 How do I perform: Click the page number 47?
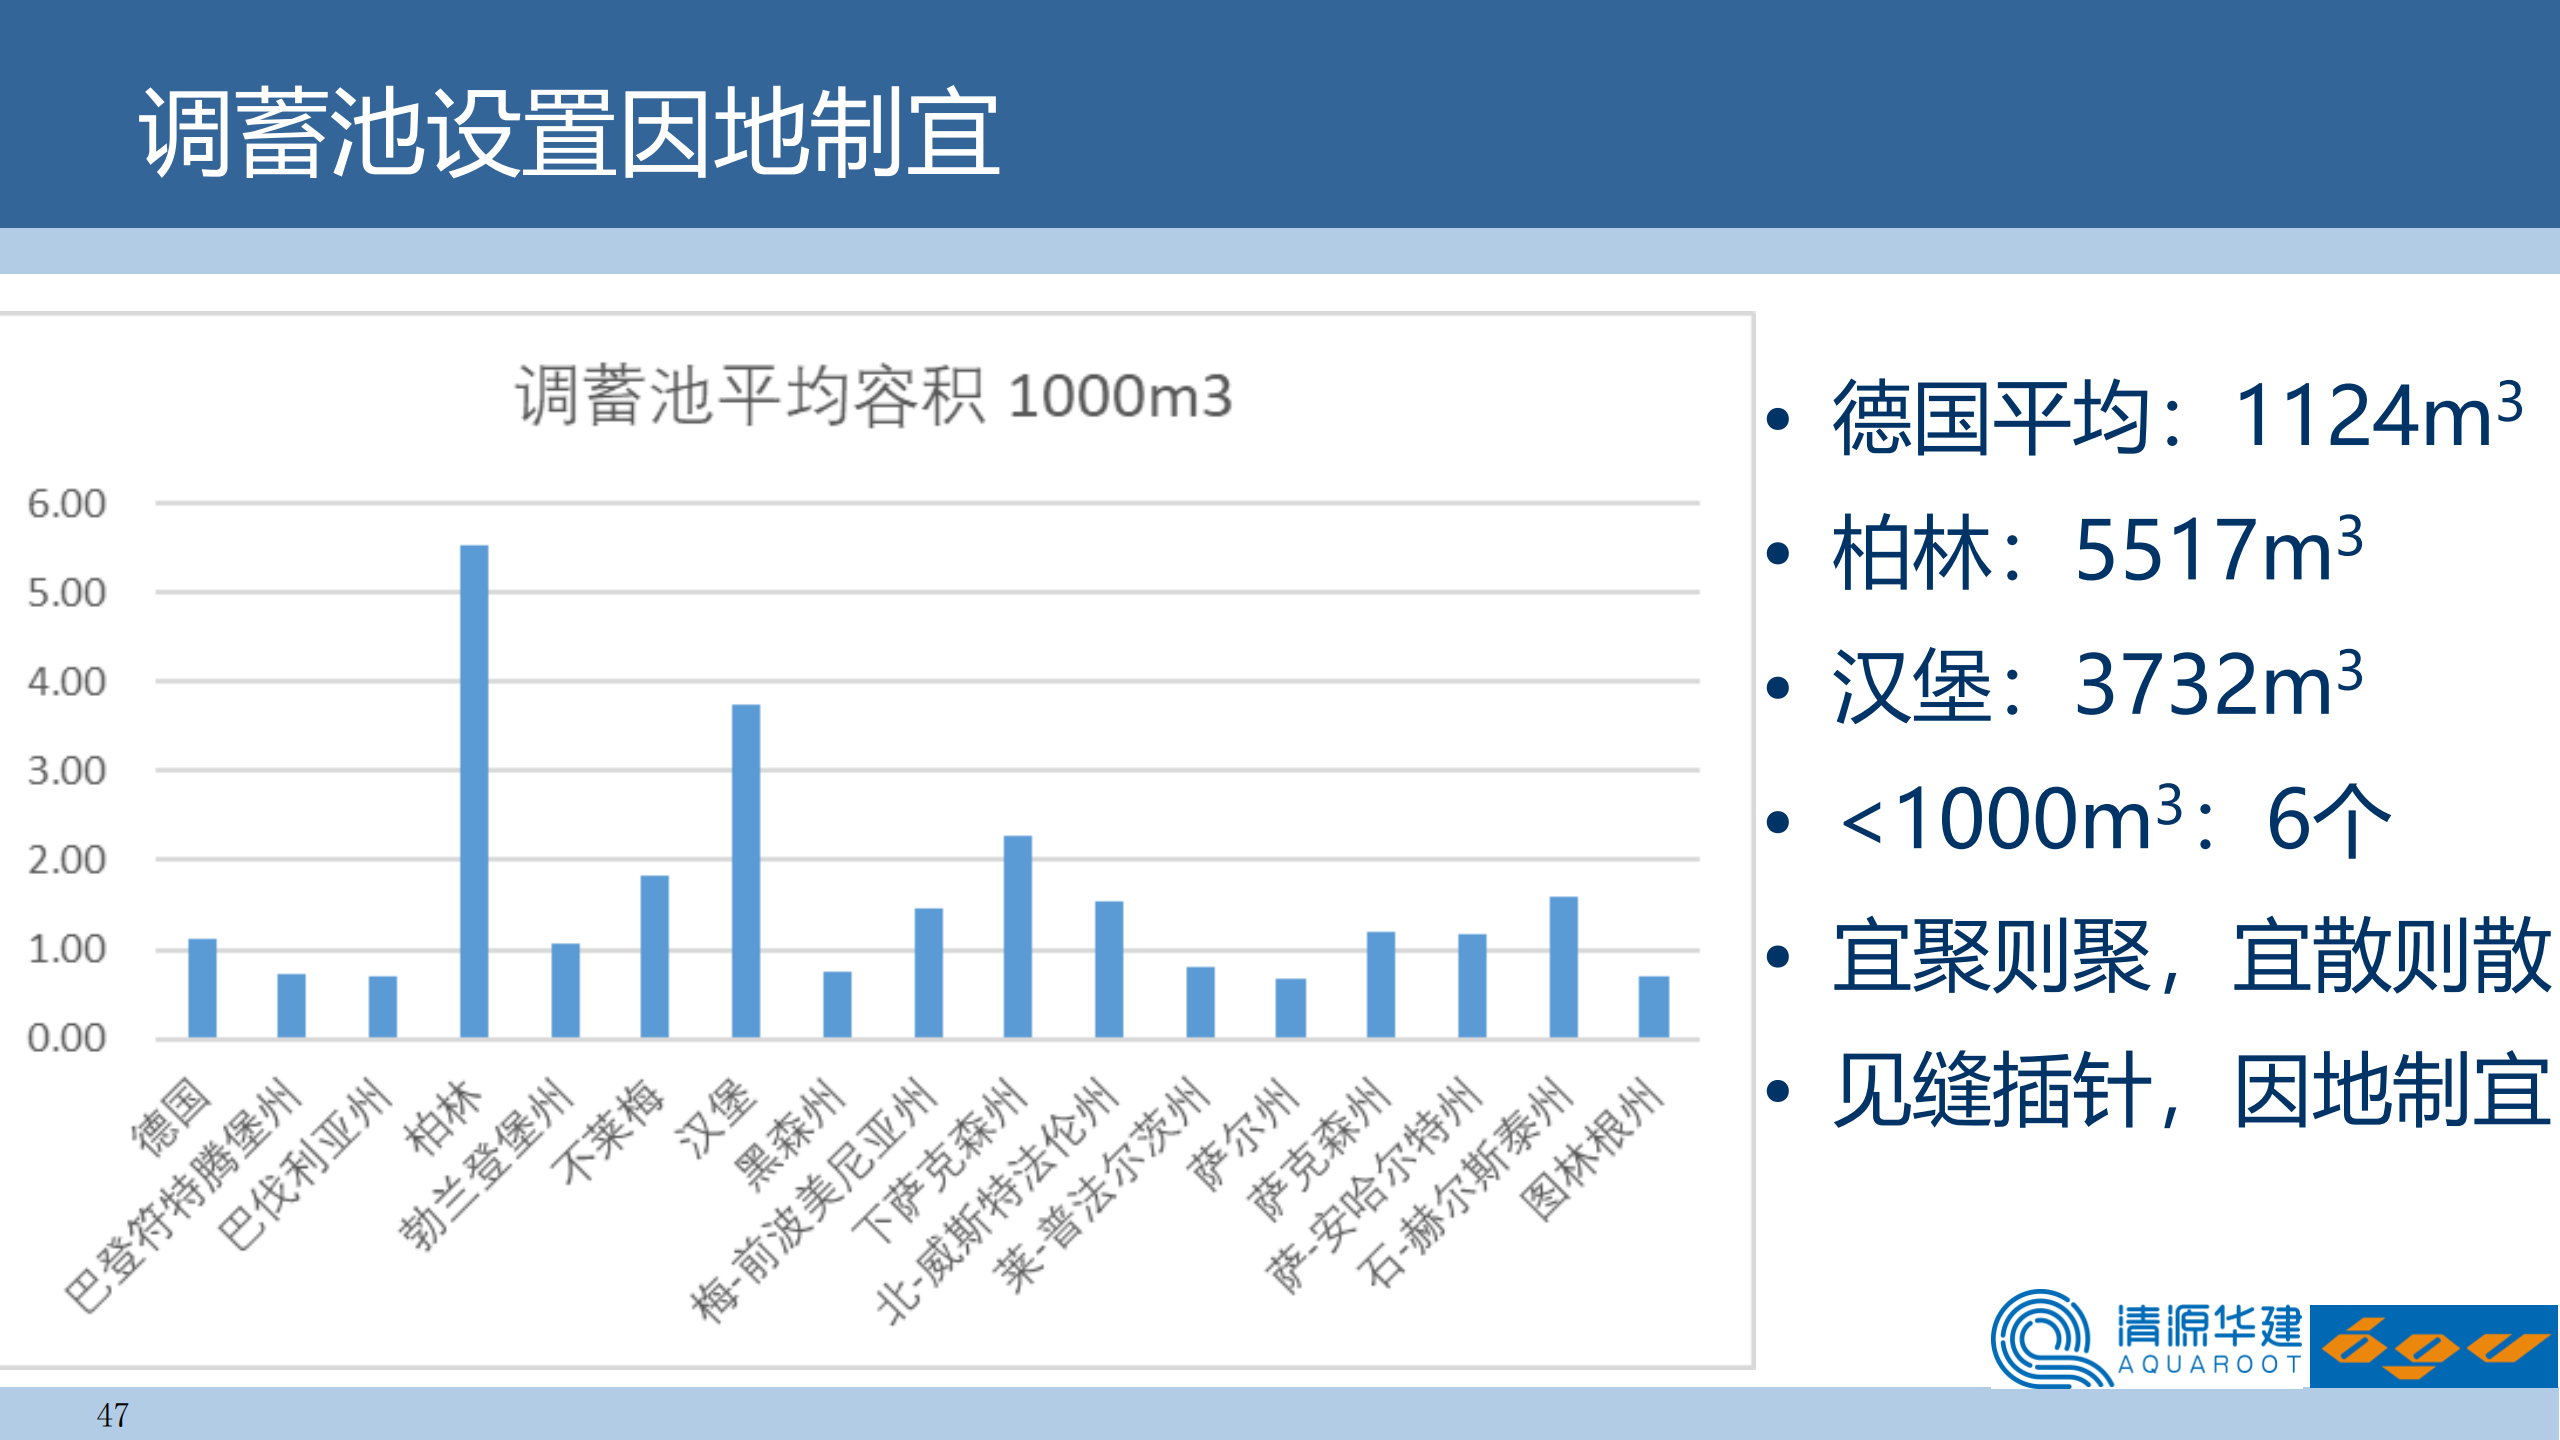point(112,1414)
